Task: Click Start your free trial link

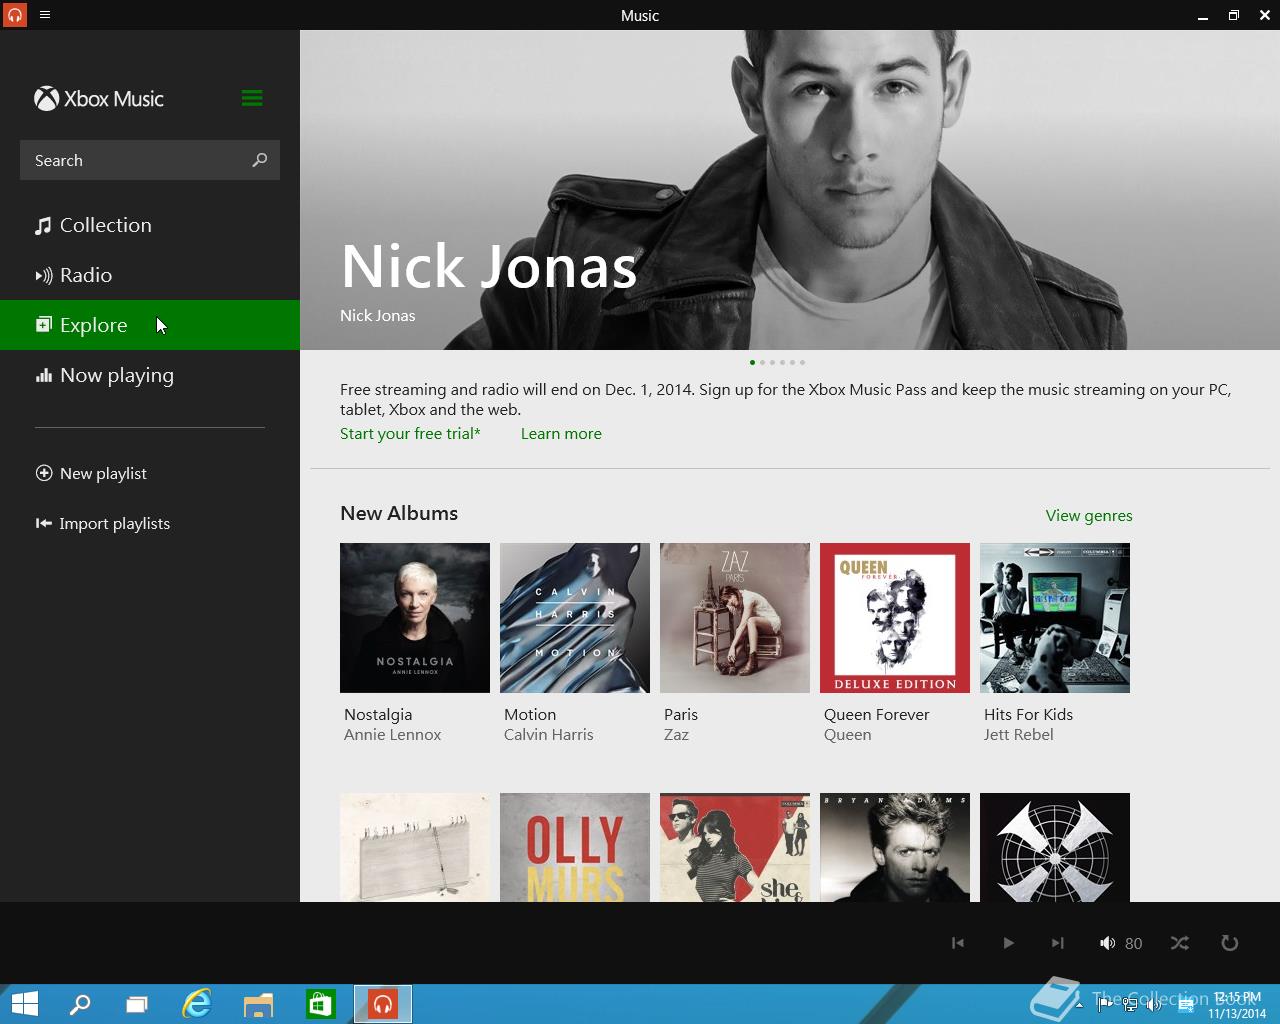Action: pyautogui.click(x=410, y=433)
